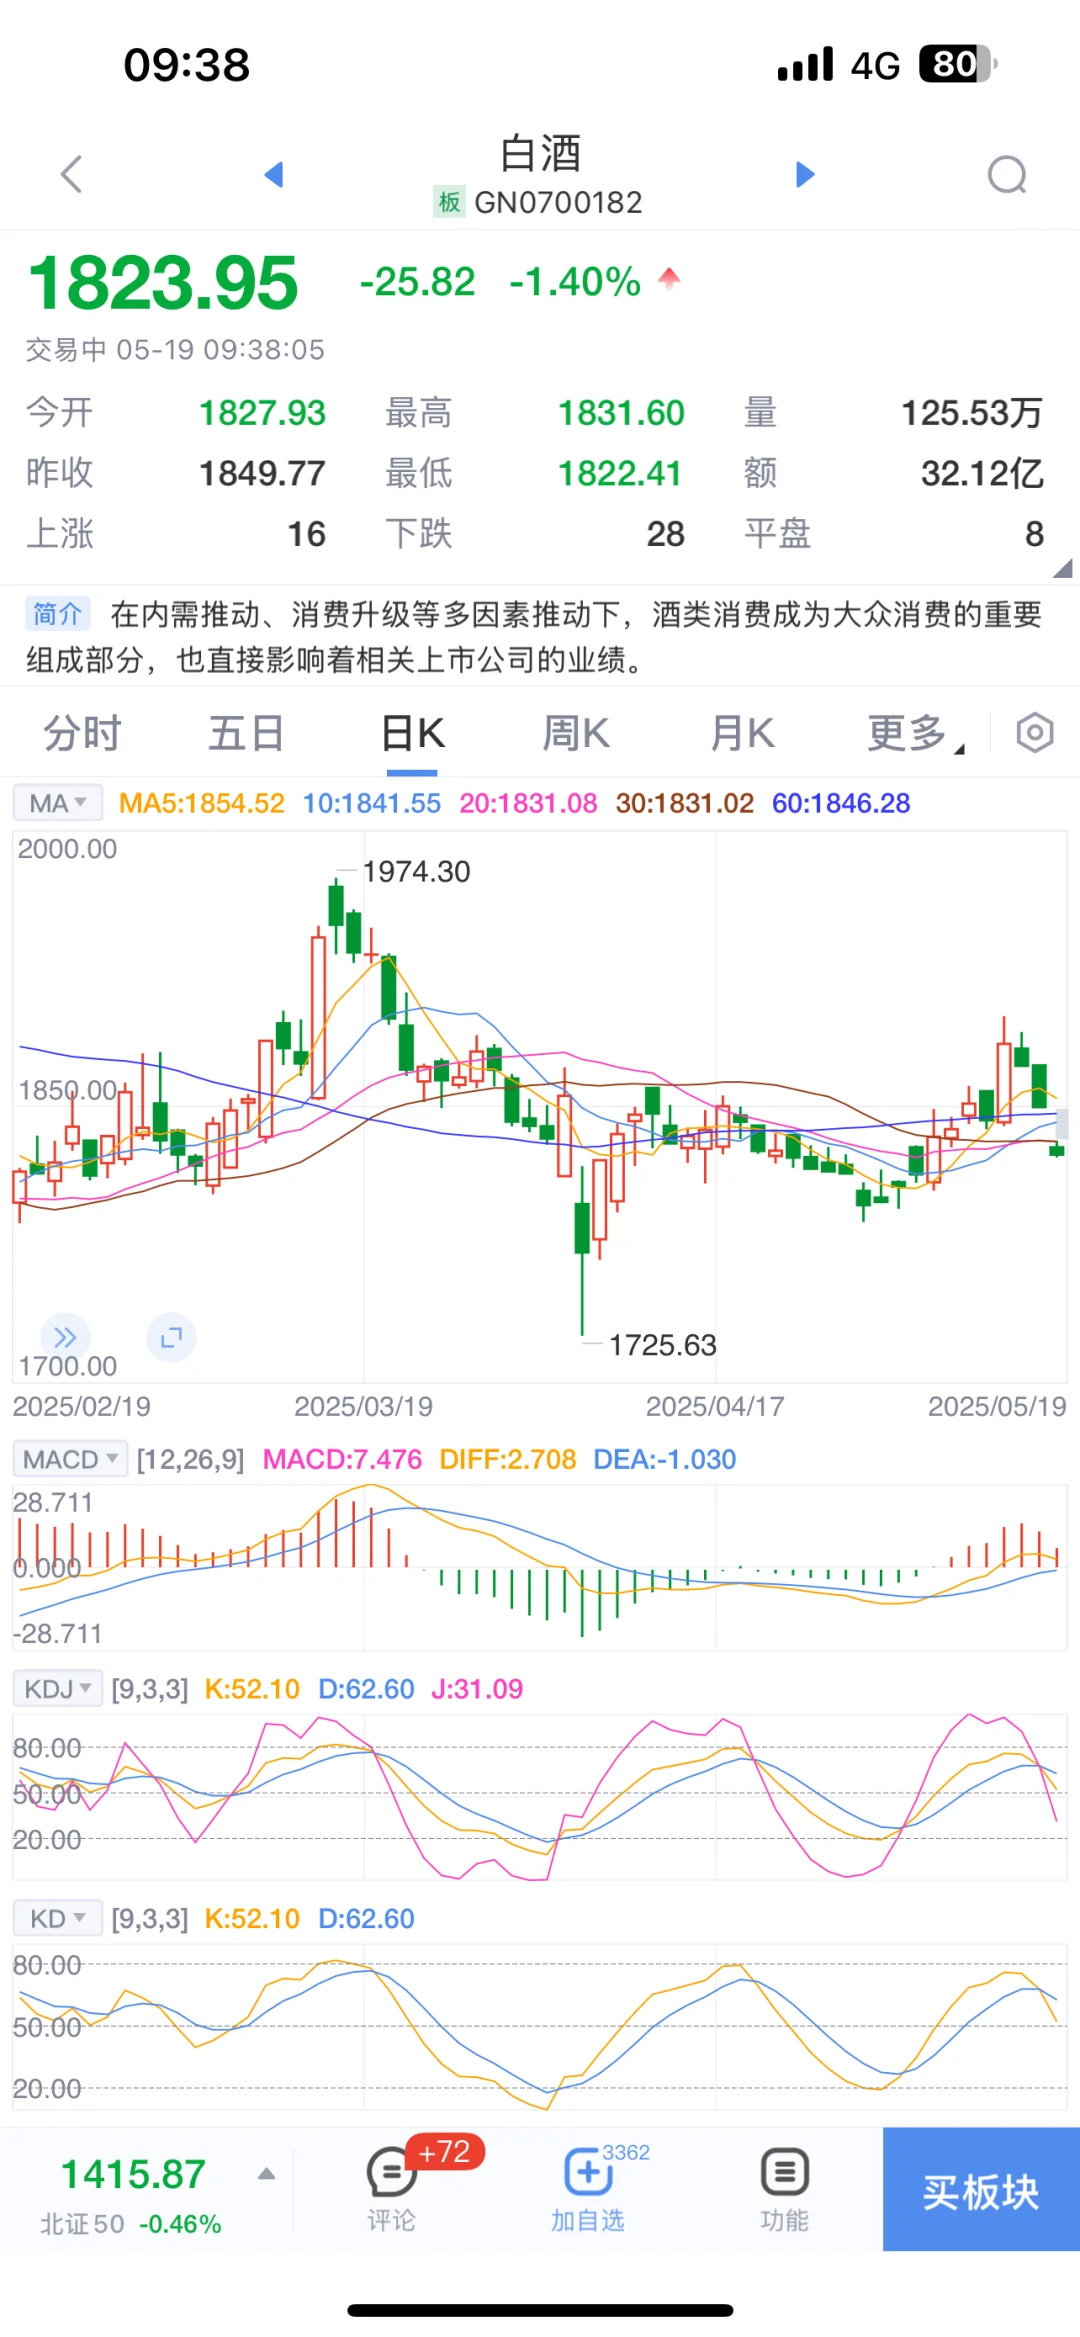This screenshot has width=1080, height=2337.
Task: Open search magnifier icon
Action: click(1007, 175)
